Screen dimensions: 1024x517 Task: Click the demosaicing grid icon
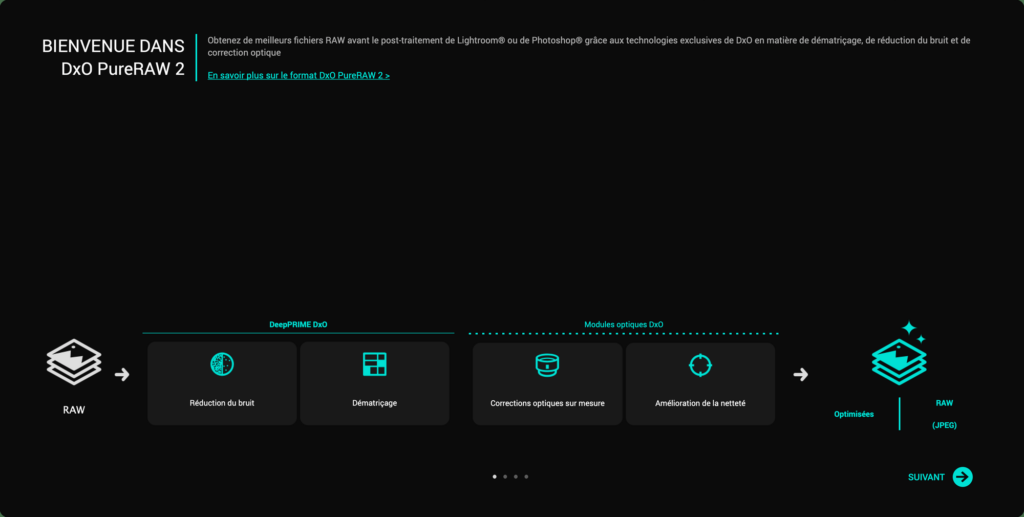(375, 364)
